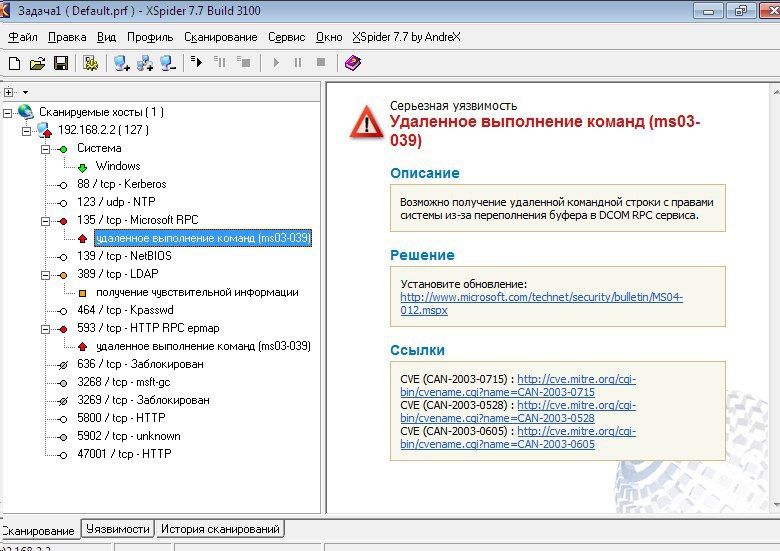Stop all scans using the stop icon

(x=321, y=62)
